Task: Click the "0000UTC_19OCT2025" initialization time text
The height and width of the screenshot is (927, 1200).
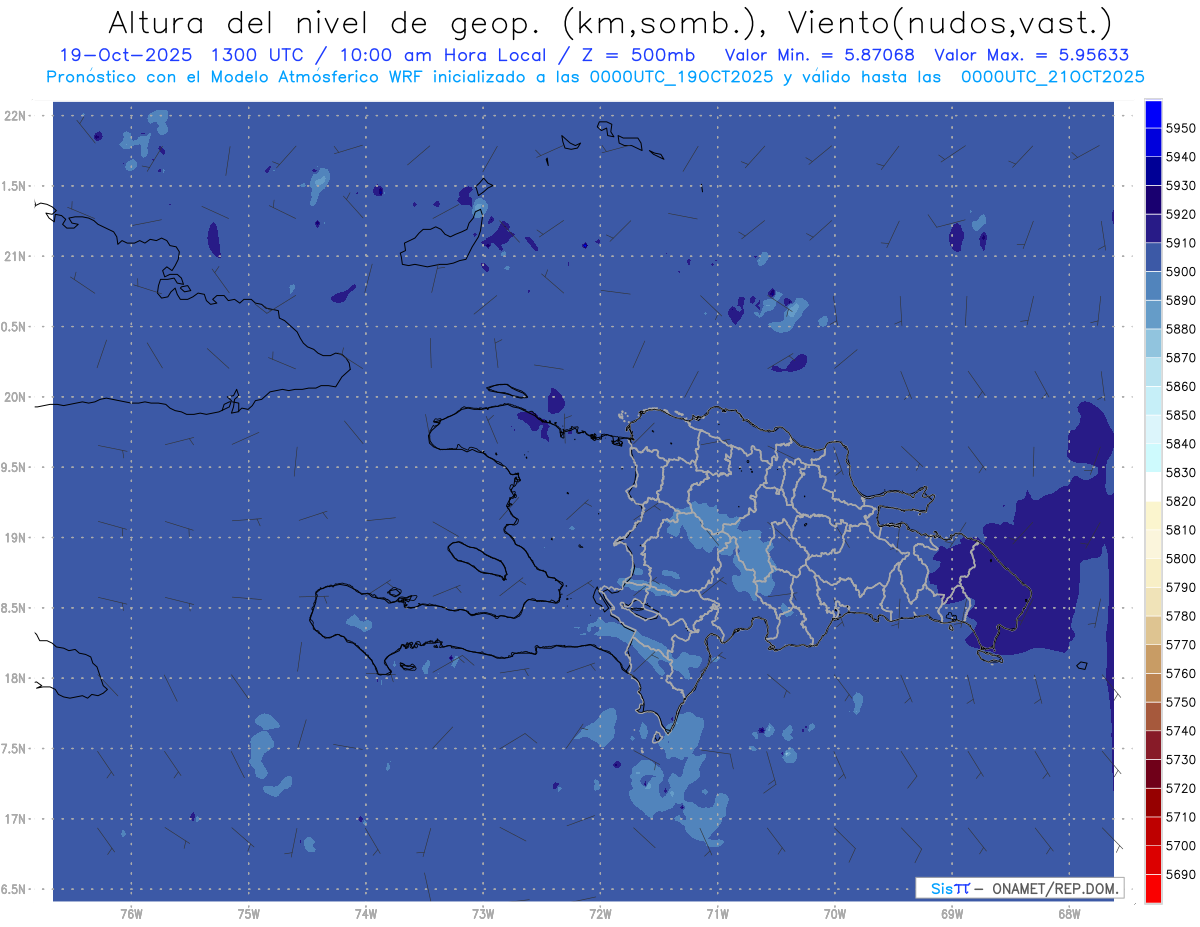Action: (x=681, y=77)
